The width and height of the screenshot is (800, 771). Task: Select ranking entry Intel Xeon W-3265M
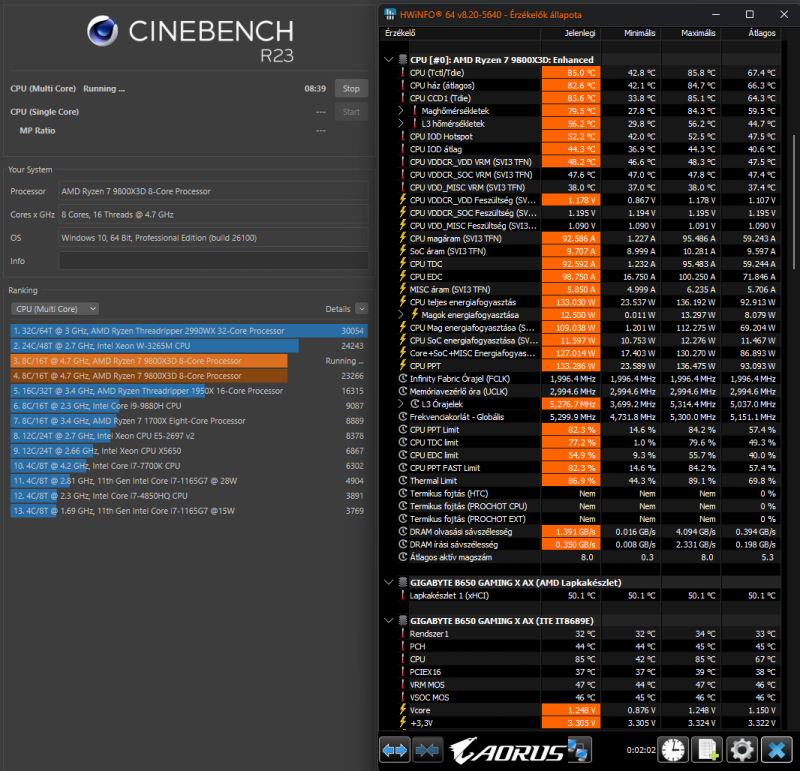189,346
